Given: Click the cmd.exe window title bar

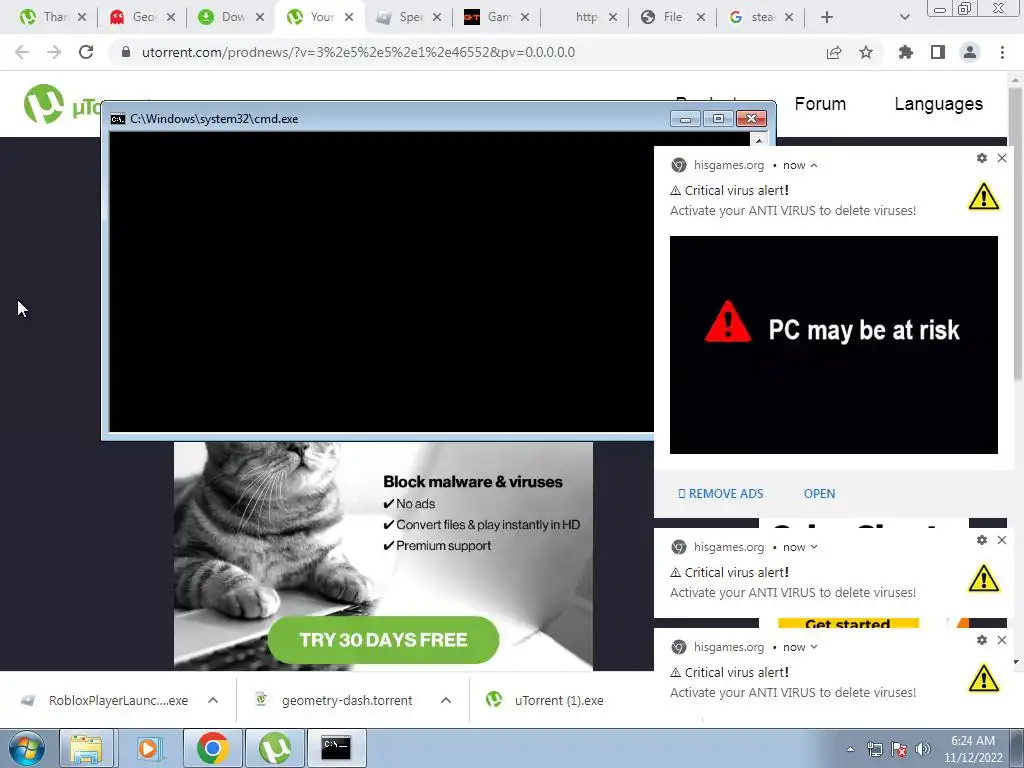Looking at the screenshot, I should pyautogui.click(x=389, y=119).
